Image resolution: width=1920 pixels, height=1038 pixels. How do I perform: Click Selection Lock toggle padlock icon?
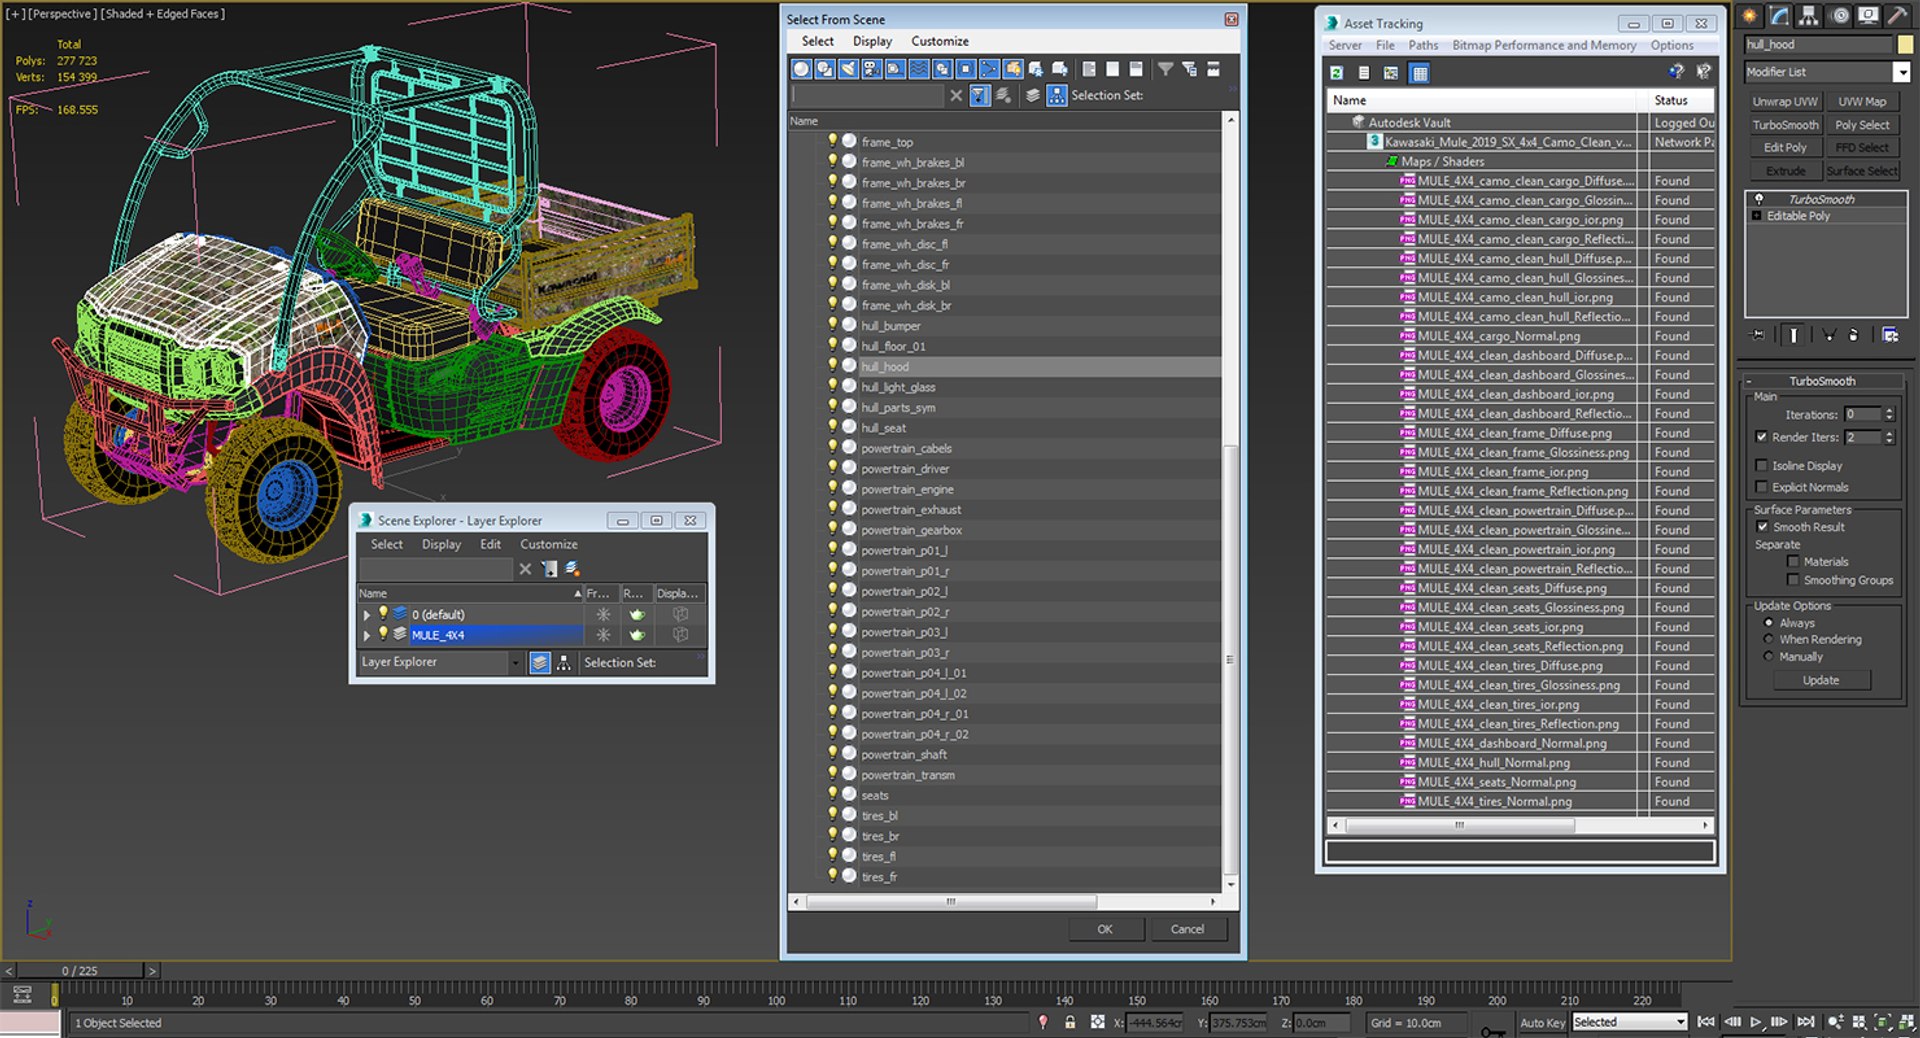click(1070, 1022)
